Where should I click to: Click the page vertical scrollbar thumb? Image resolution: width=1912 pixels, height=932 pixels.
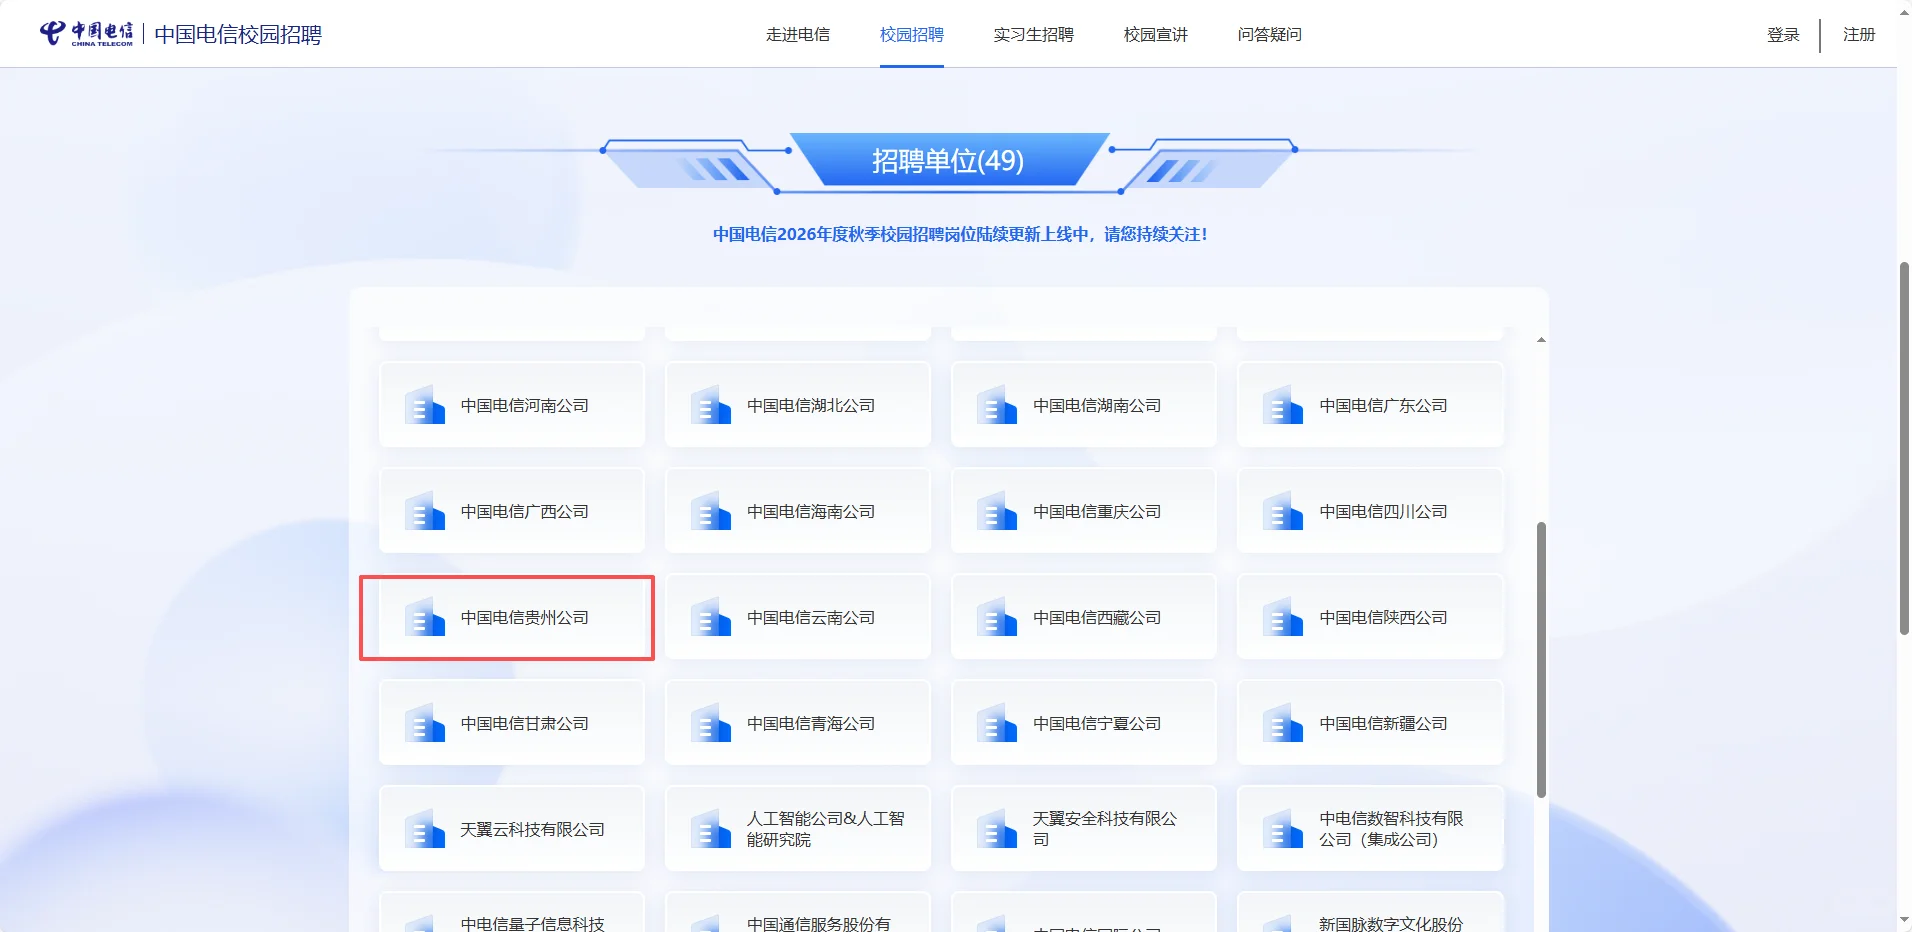[1904, 448]
